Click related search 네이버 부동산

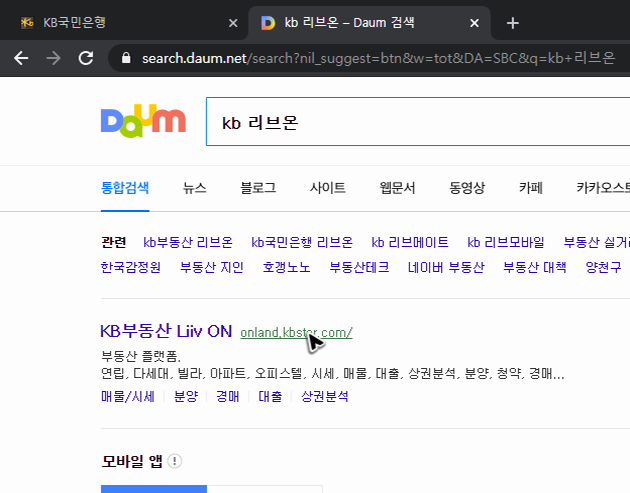[446, 267]
